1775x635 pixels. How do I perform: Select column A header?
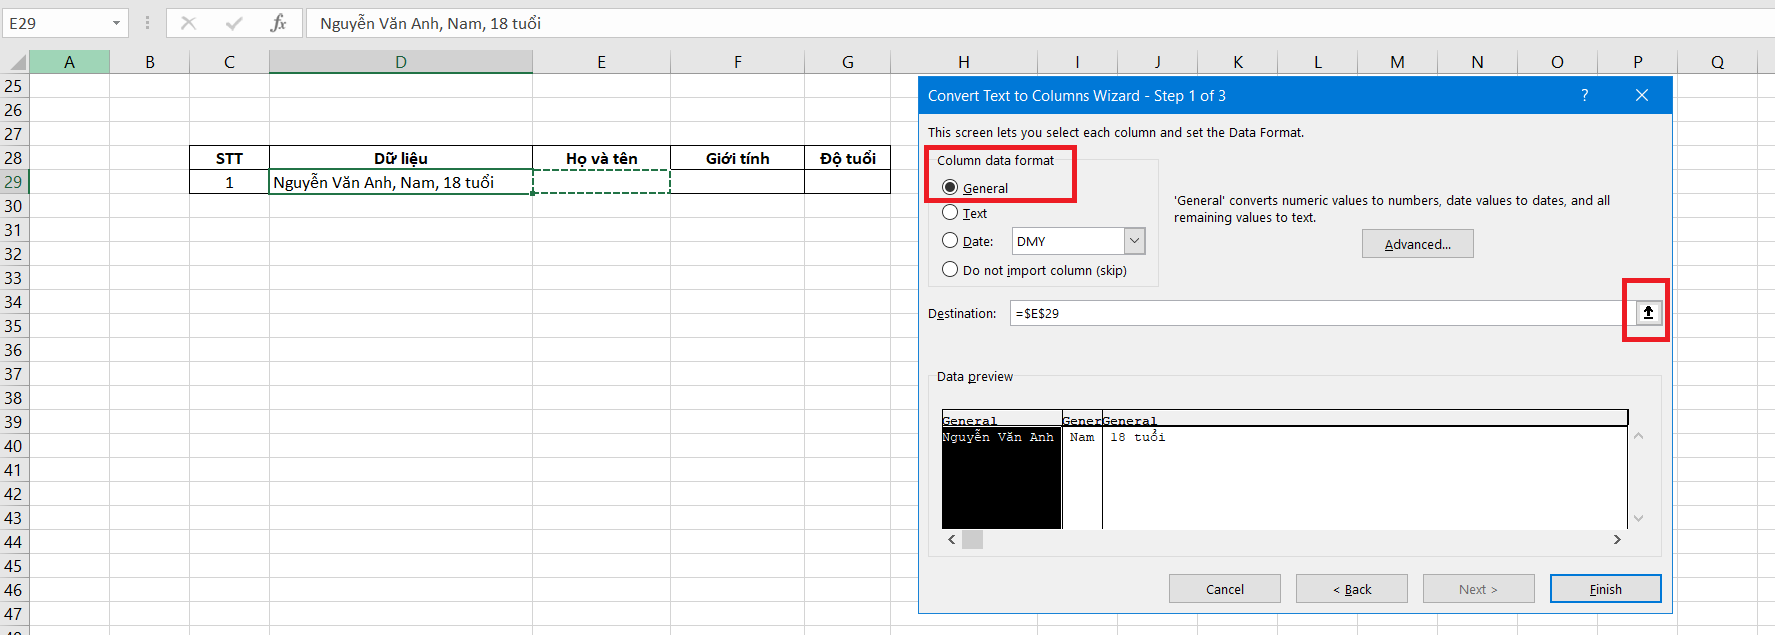(x=69, y=62)
